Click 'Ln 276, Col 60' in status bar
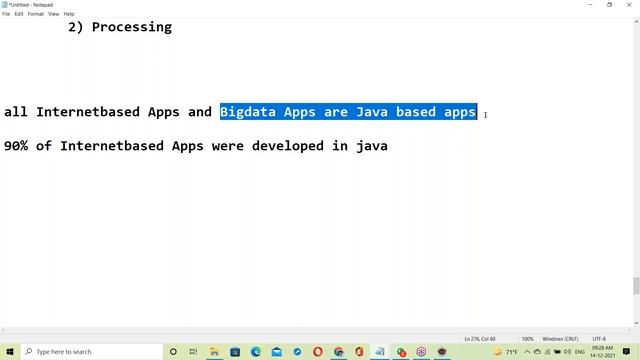 [480, 339]
